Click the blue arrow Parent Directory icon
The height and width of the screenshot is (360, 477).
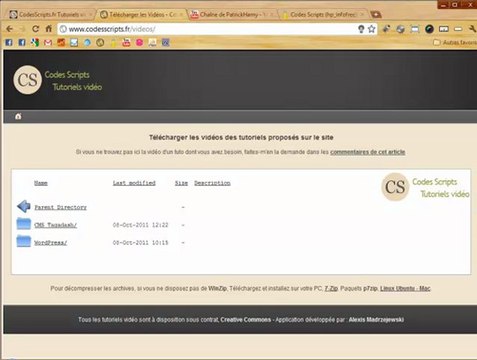coord(24,206)
